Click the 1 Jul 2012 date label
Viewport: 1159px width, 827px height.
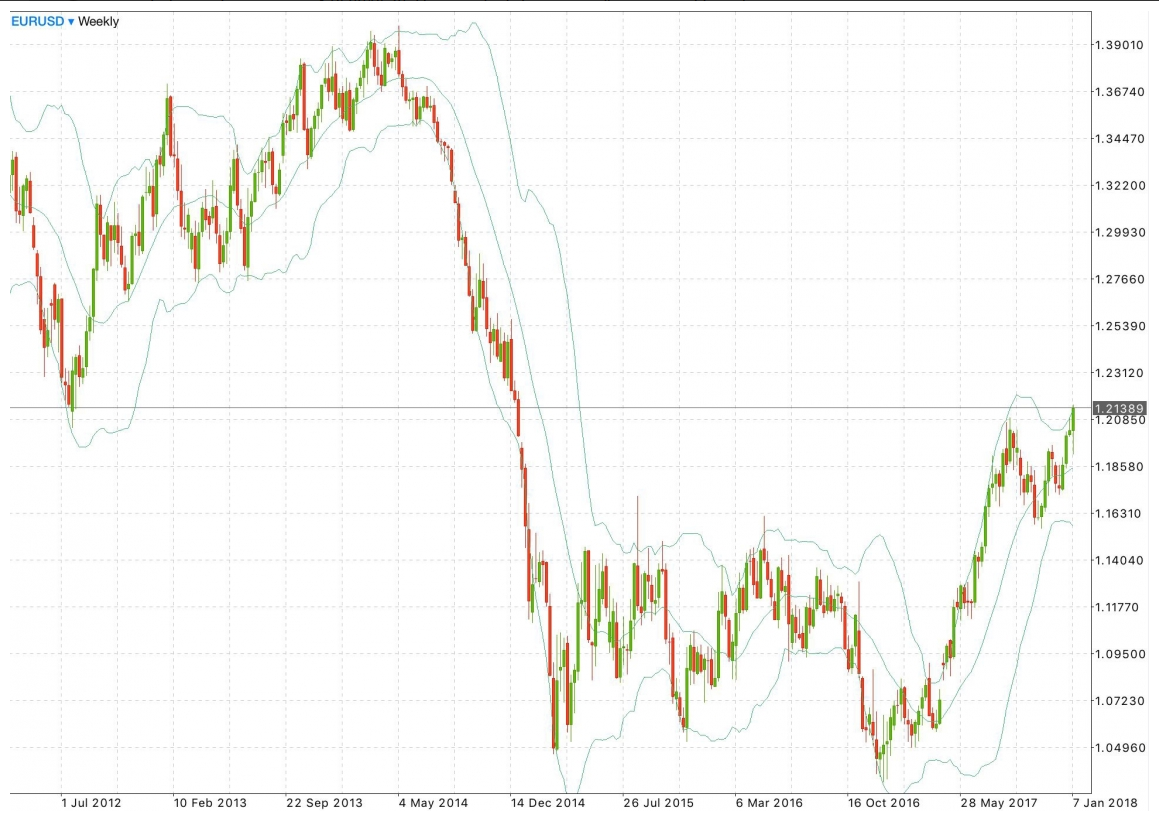91,803
